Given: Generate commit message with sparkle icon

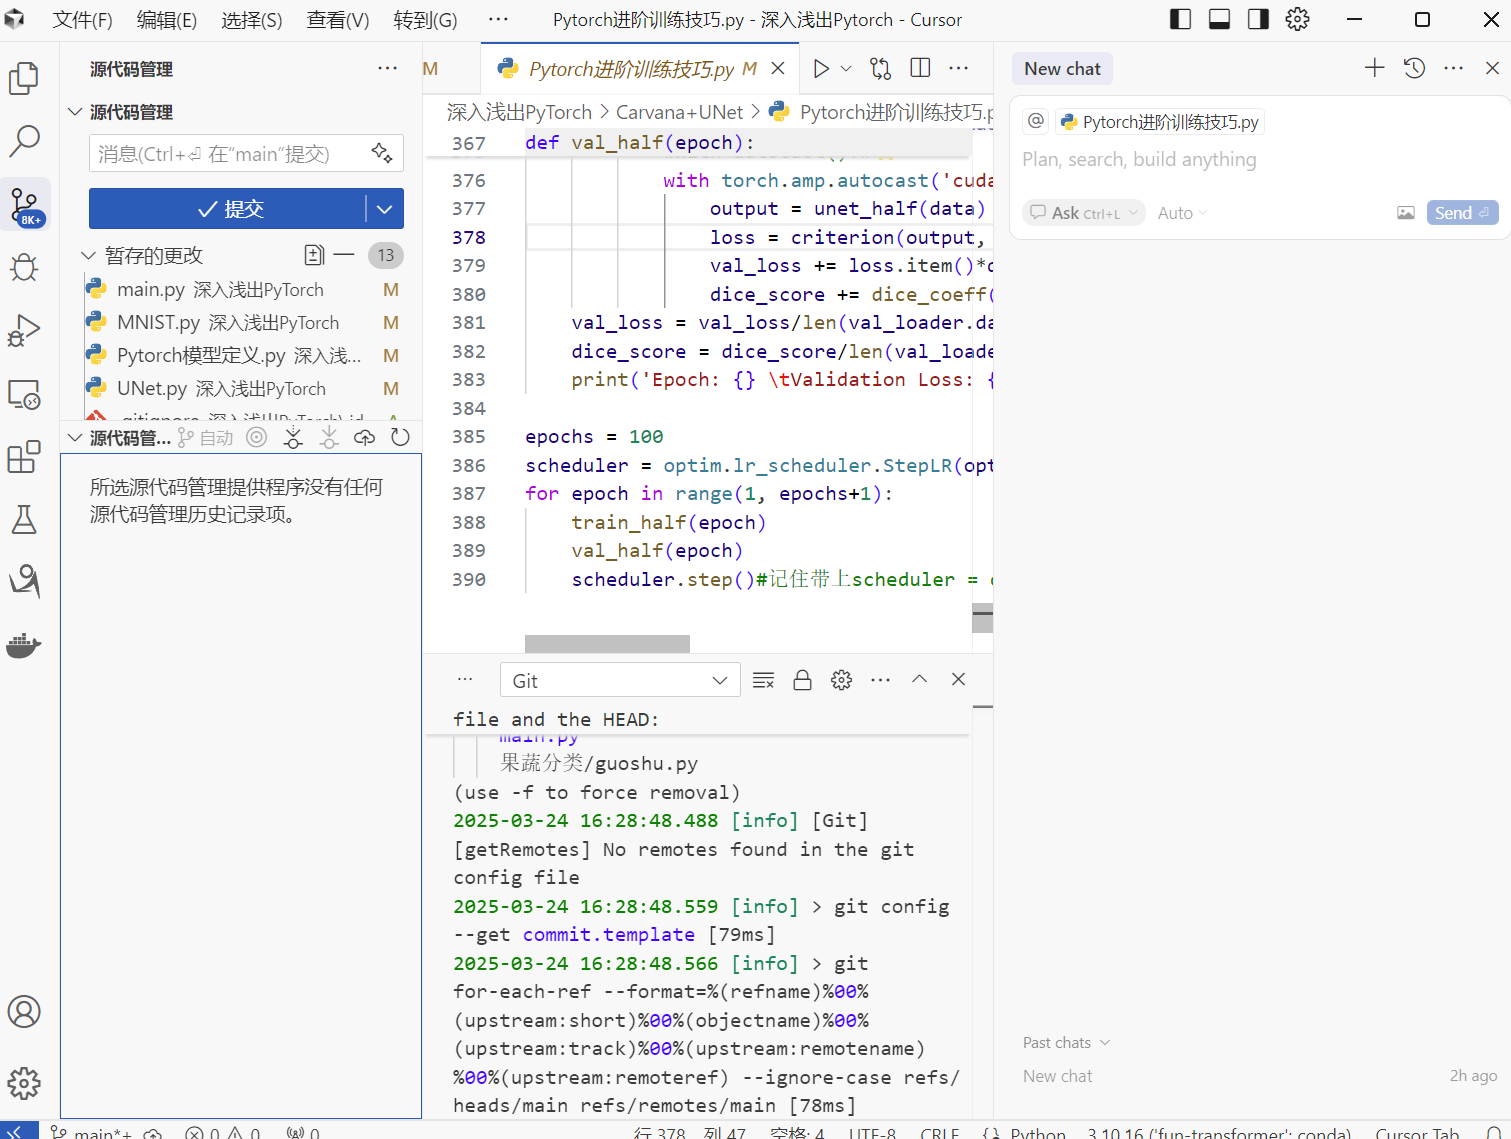Looking at the screenshot, I should point(382,153).
